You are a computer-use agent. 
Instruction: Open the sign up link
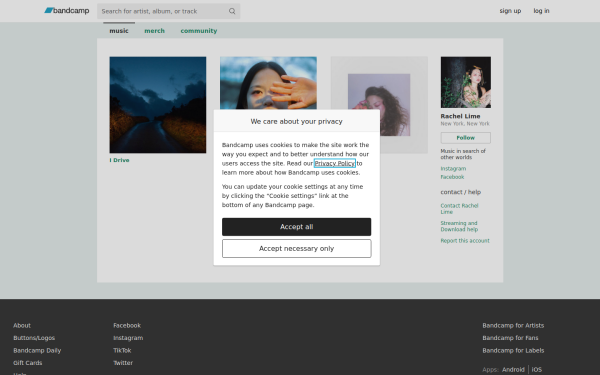point(510,11)
